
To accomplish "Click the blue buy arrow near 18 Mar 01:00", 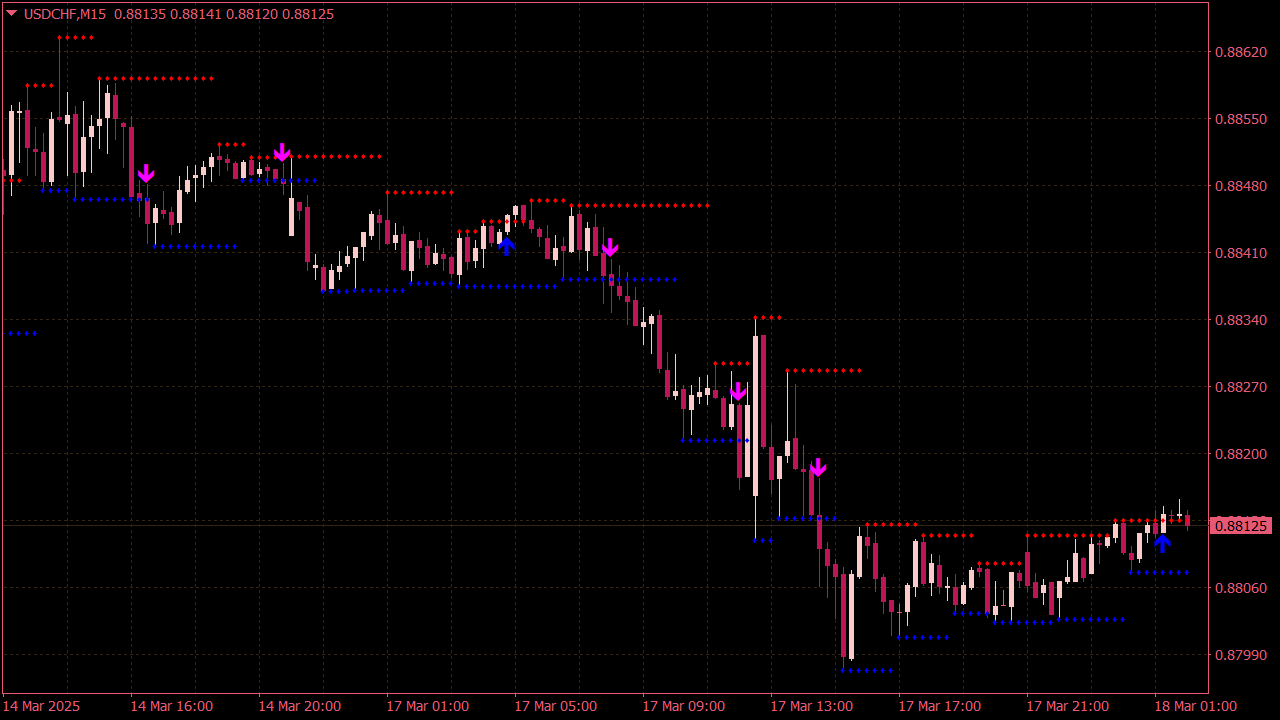I will [1162, 543].
